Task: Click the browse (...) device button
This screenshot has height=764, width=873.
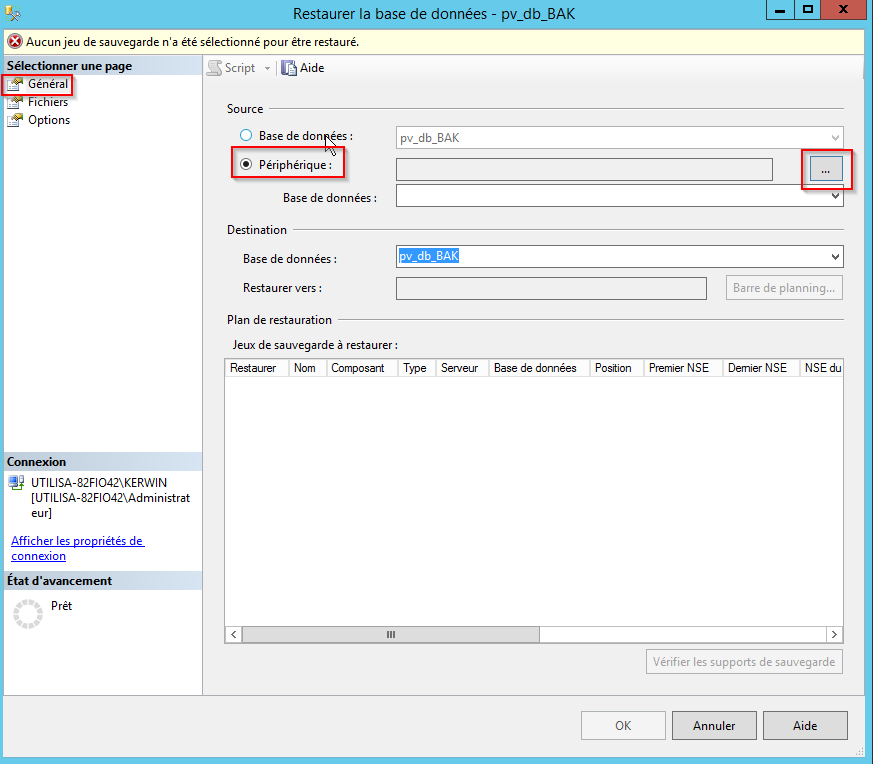Action: [x=825, y=171]
